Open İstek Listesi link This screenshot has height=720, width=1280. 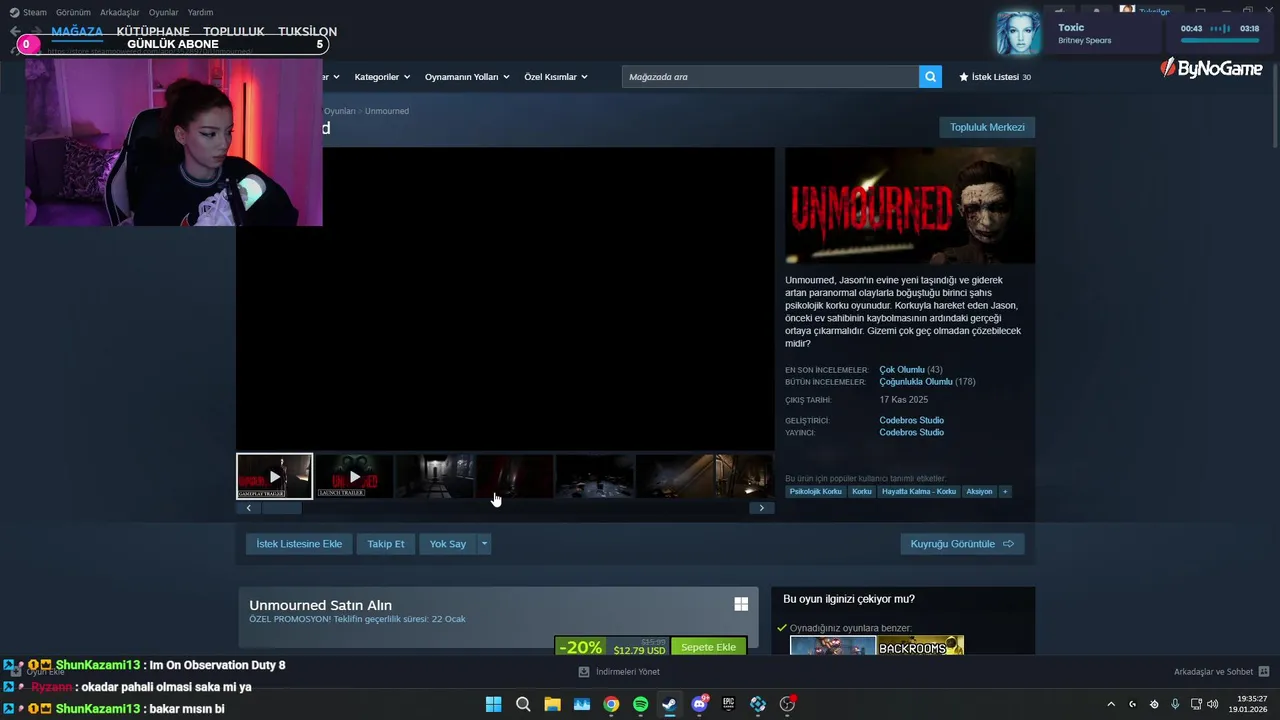pyautogui.click(x=995, y=77)
